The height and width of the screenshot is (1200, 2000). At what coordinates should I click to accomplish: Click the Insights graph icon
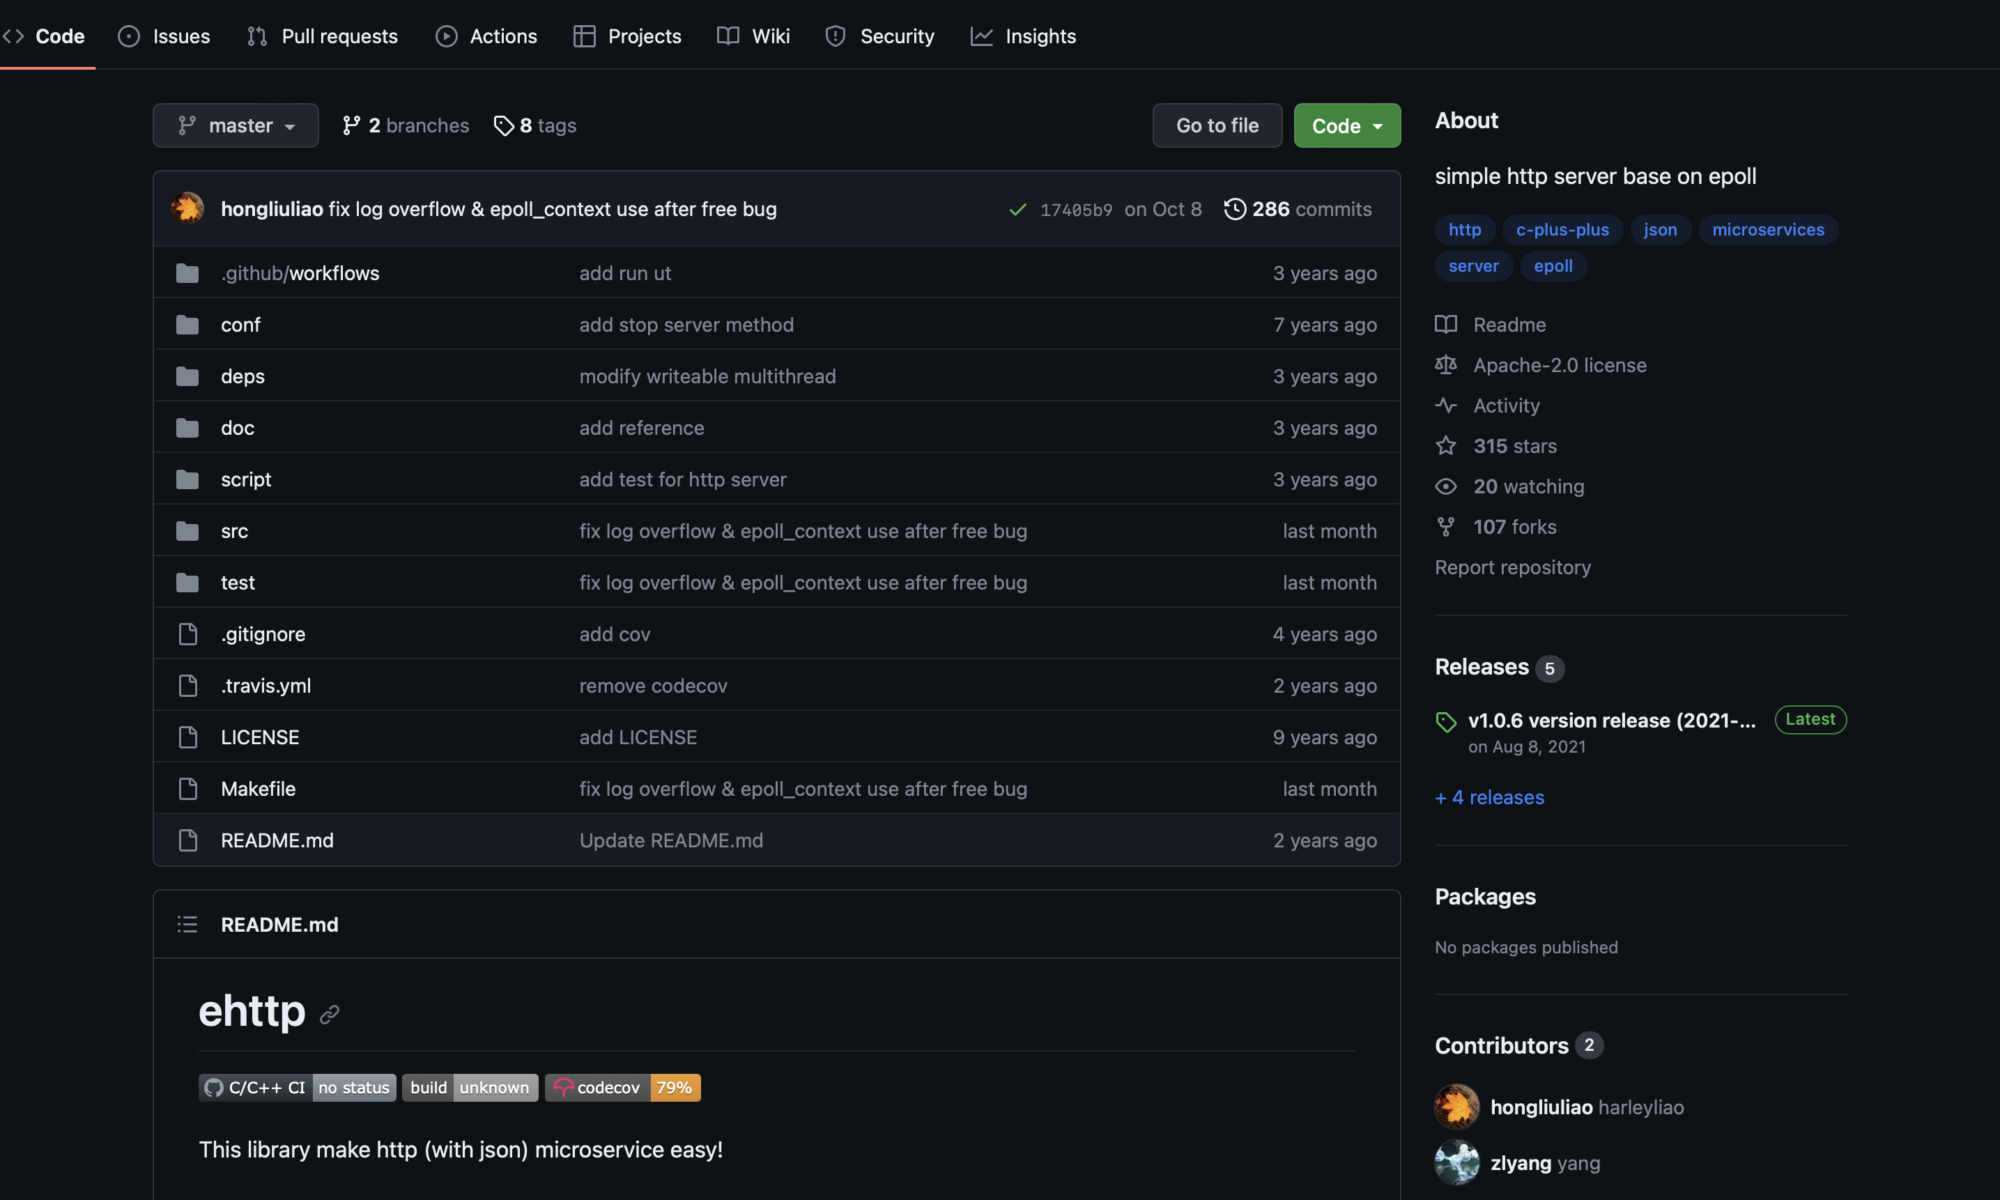[x=981, y=34]
